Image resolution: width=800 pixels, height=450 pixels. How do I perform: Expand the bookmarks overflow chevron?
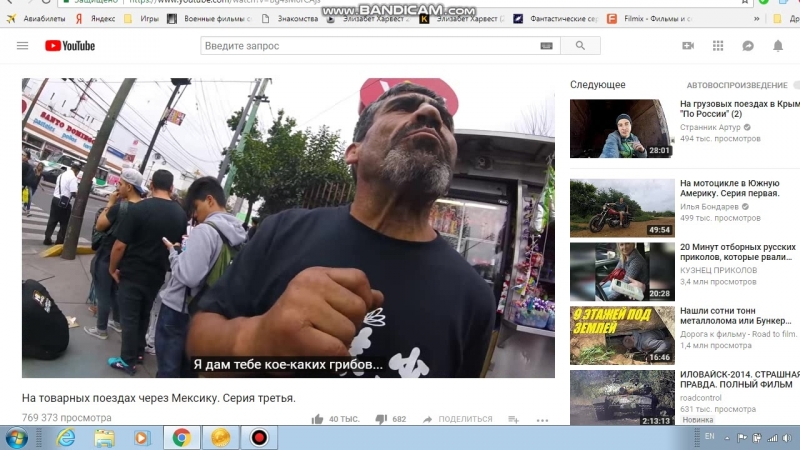click(x=757, y=19)
